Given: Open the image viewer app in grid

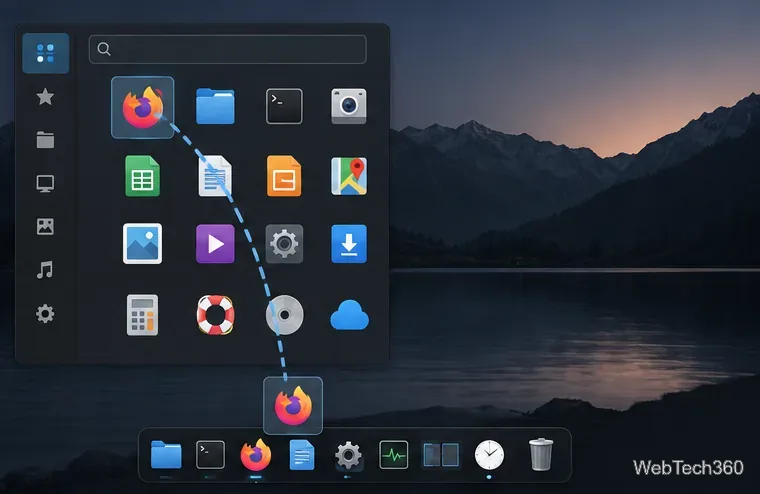Looking at the screenshot, I should coord(142,244).
